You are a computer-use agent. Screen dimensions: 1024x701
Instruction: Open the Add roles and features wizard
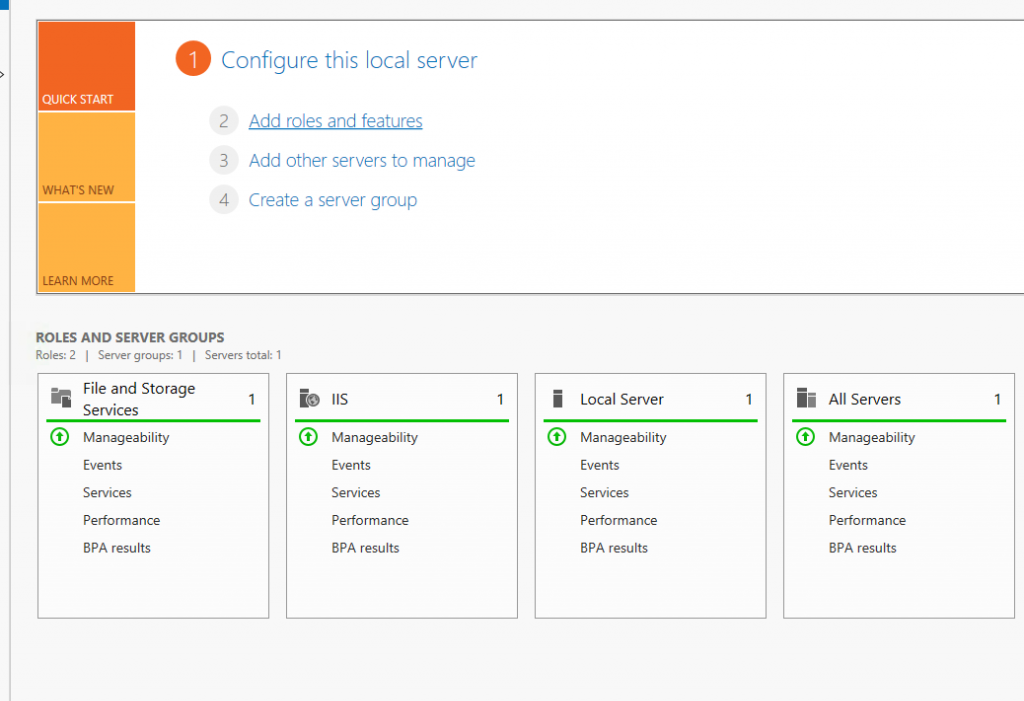[335, 120]
